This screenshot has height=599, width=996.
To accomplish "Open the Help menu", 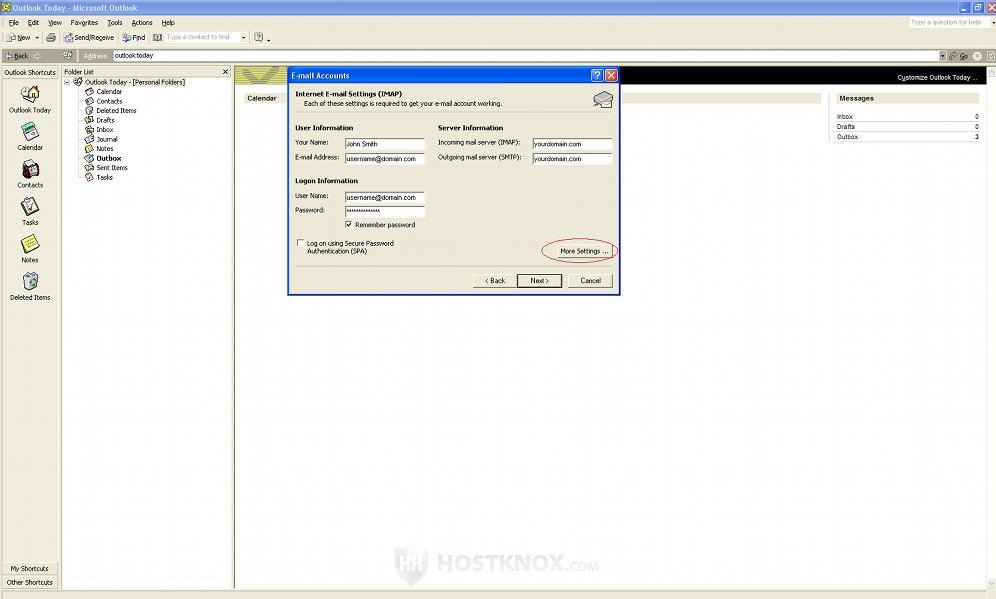I will [168, 22].
